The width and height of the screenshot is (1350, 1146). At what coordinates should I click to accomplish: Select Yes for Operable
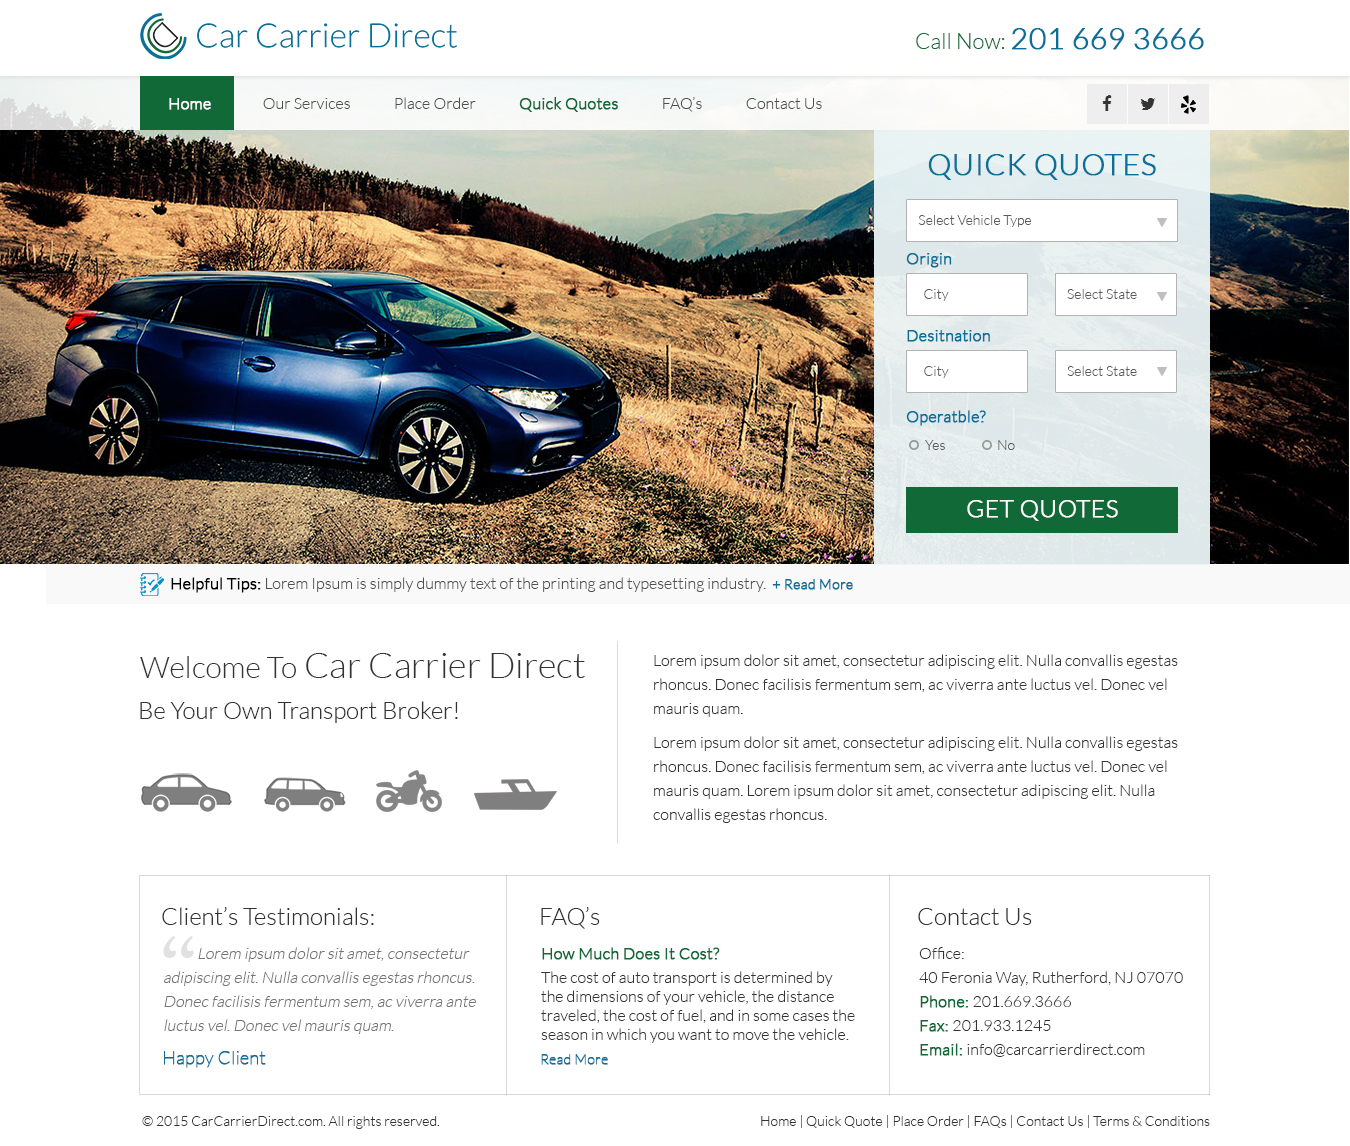pos(914,444)
